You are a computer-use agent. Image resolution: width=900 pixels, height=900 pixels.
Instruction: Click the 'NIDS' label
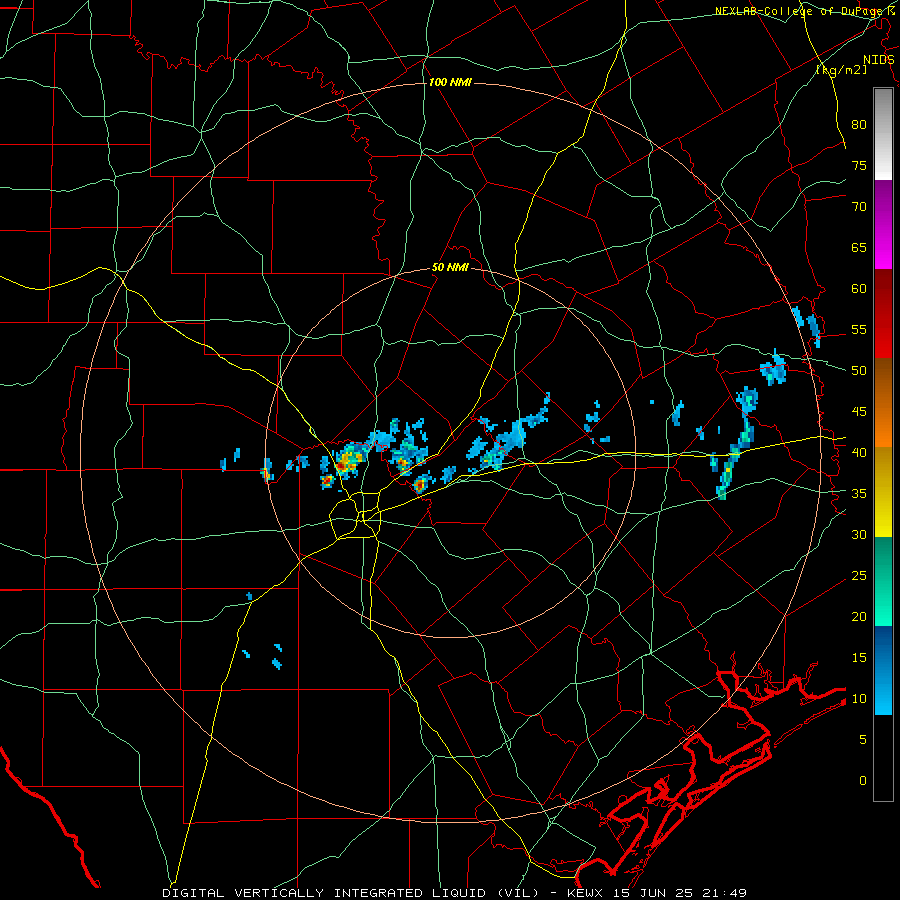[879, 60]
